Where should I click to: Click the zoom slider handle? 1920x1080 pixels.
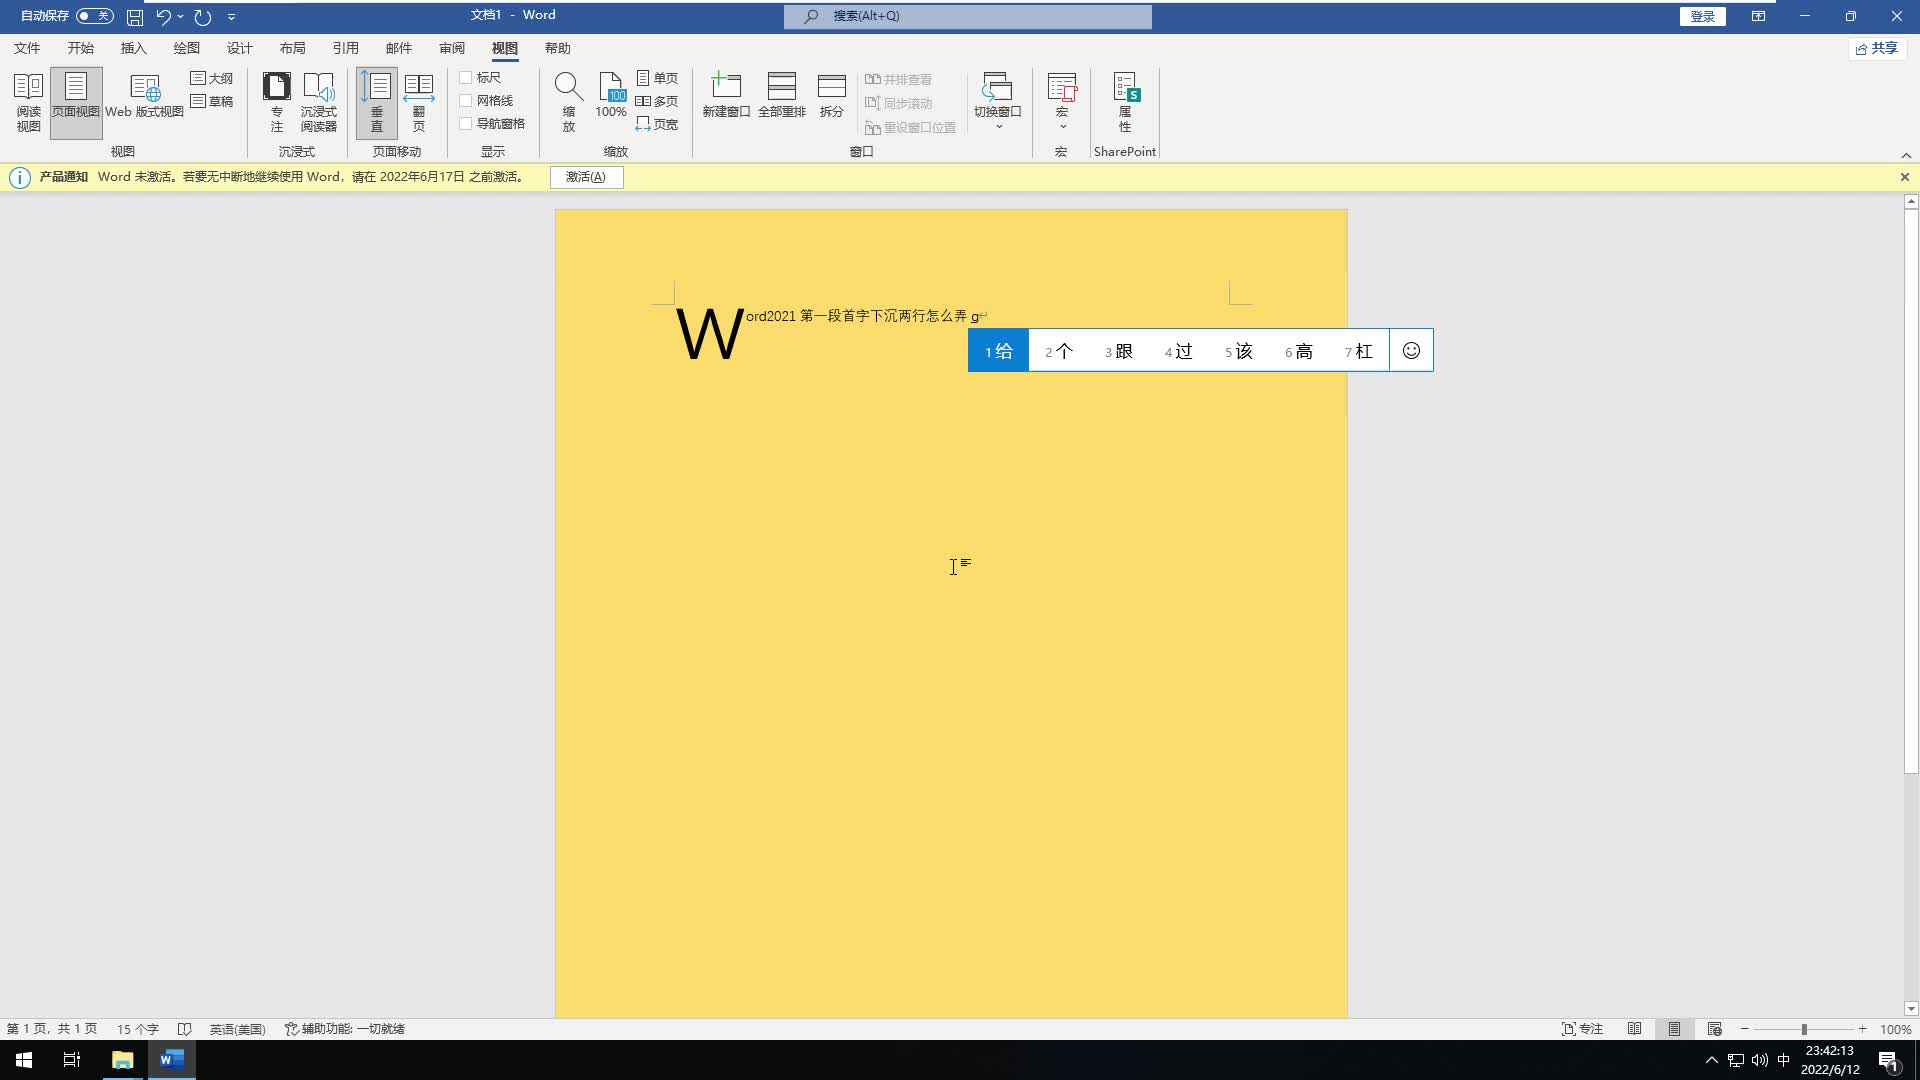tap(1804, 1029)
